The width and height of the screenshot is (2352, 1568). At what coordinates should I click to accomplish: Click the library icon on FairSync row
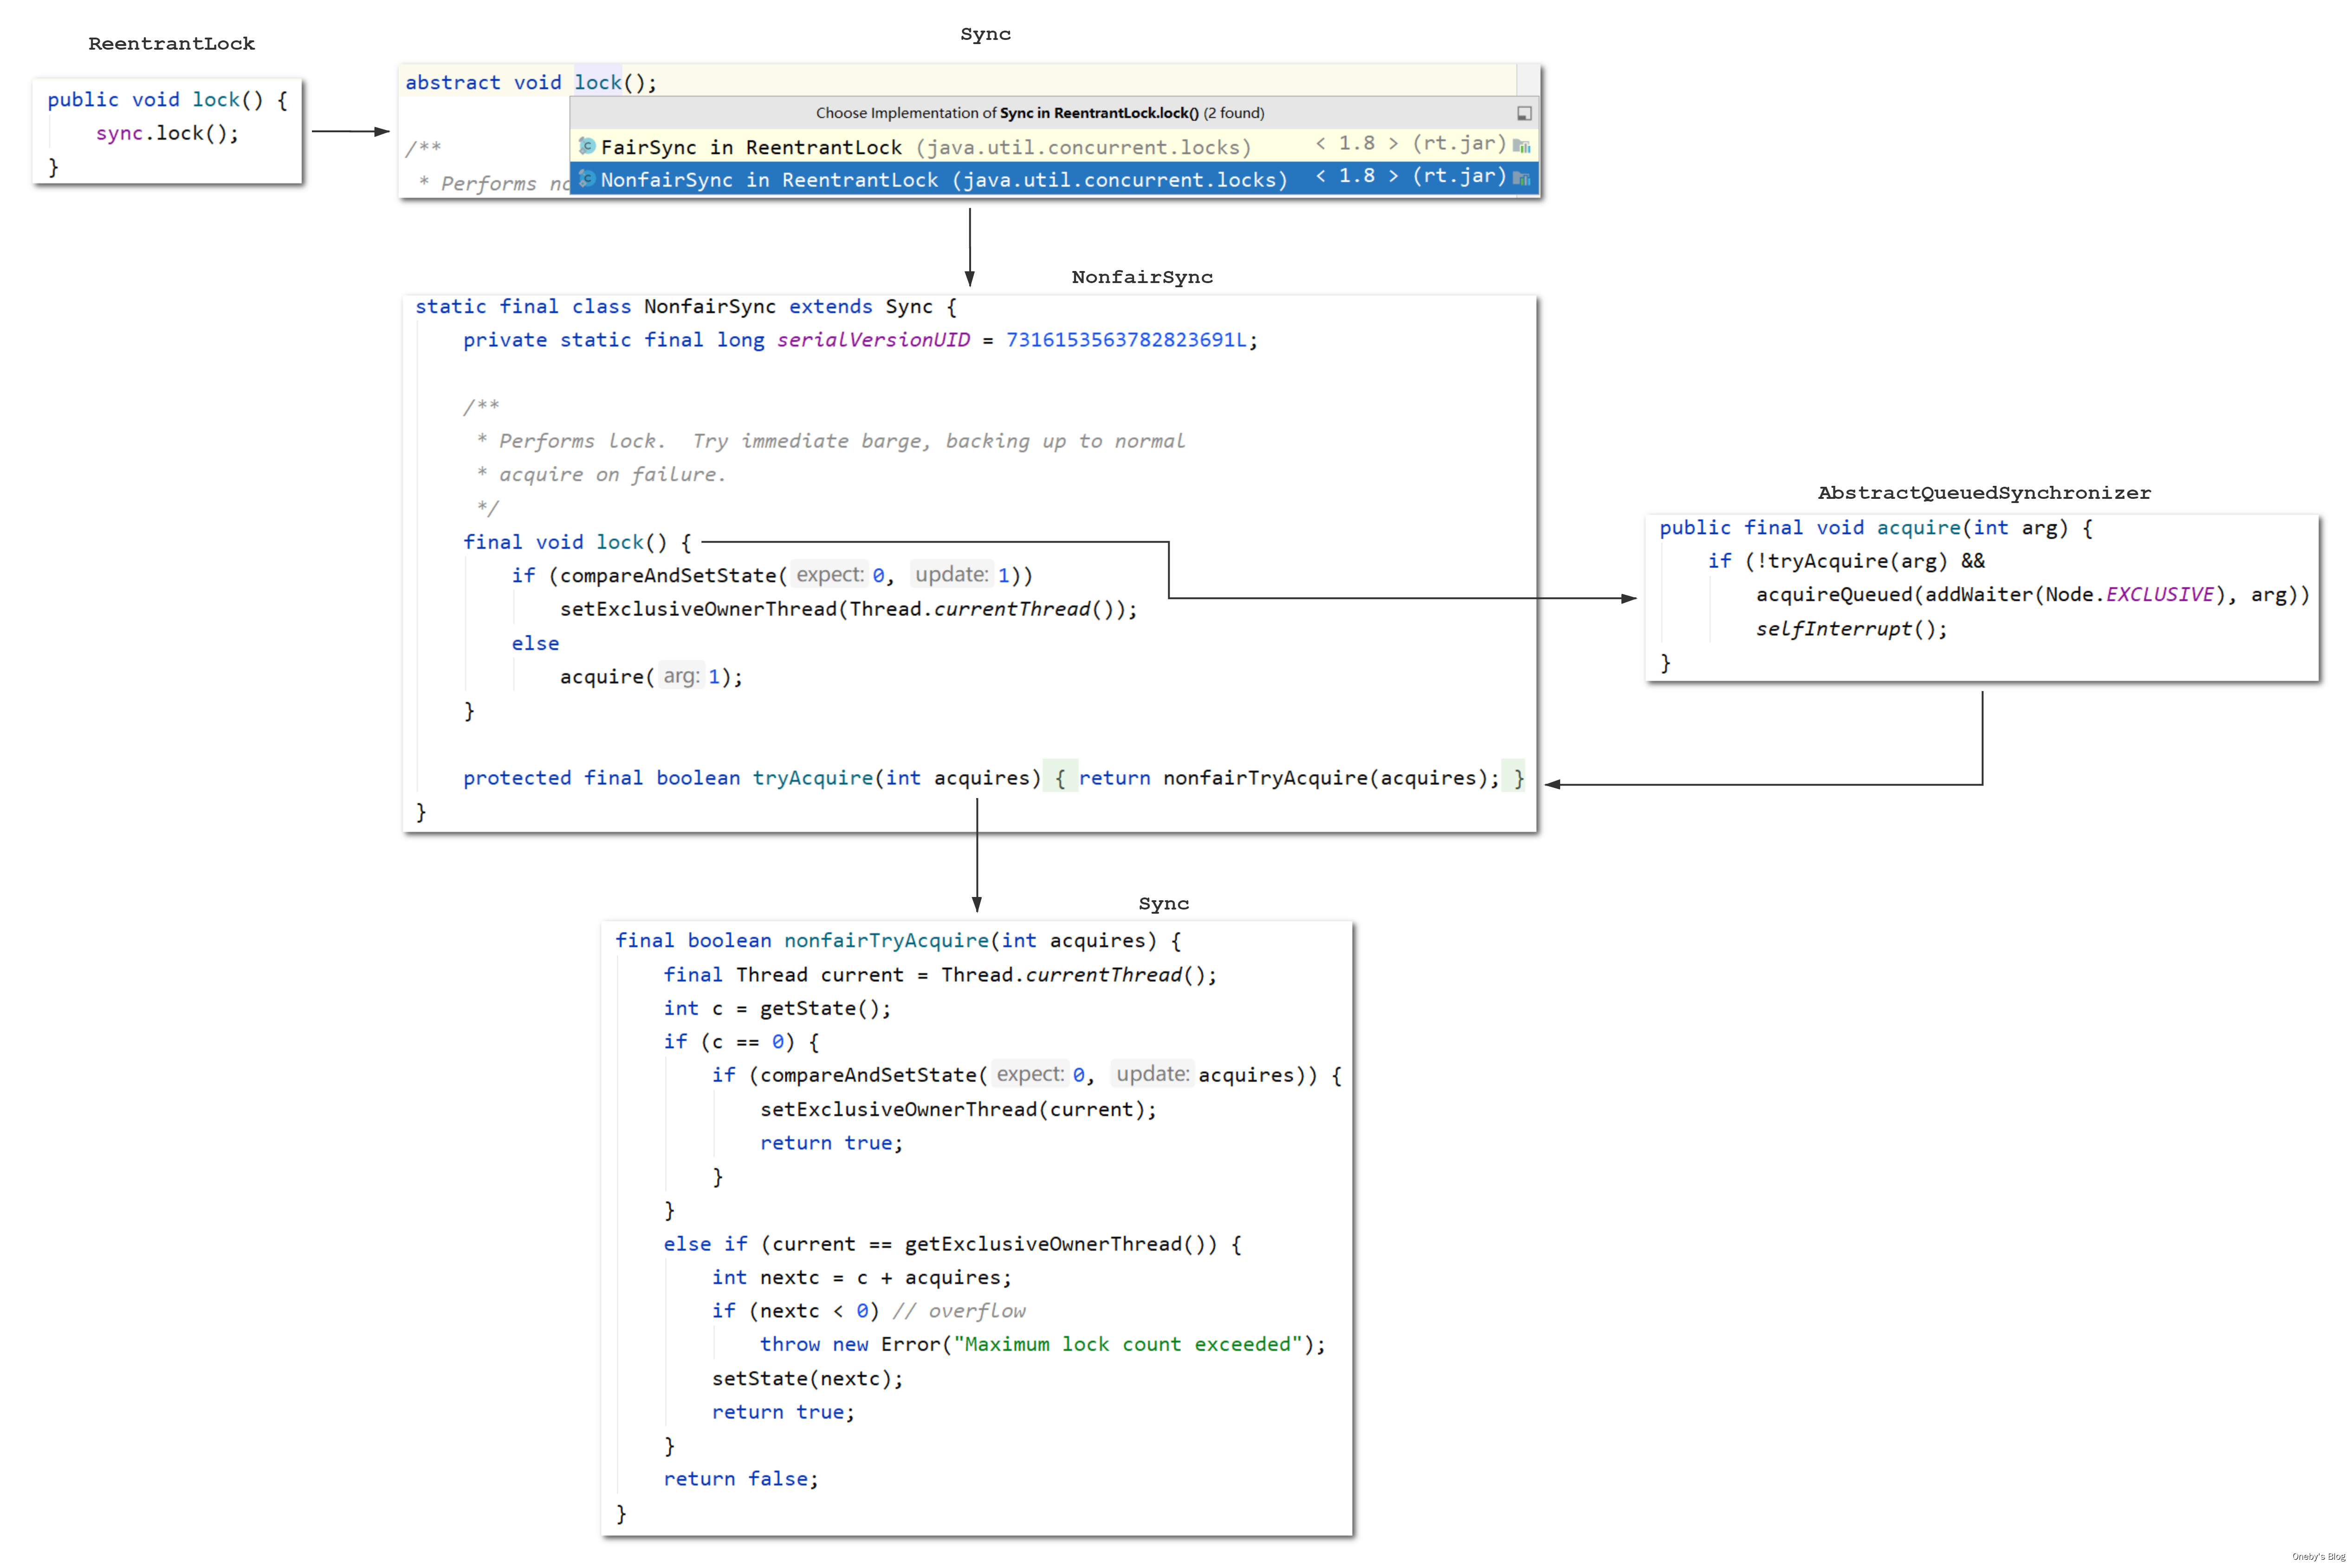coord(1521,146)
